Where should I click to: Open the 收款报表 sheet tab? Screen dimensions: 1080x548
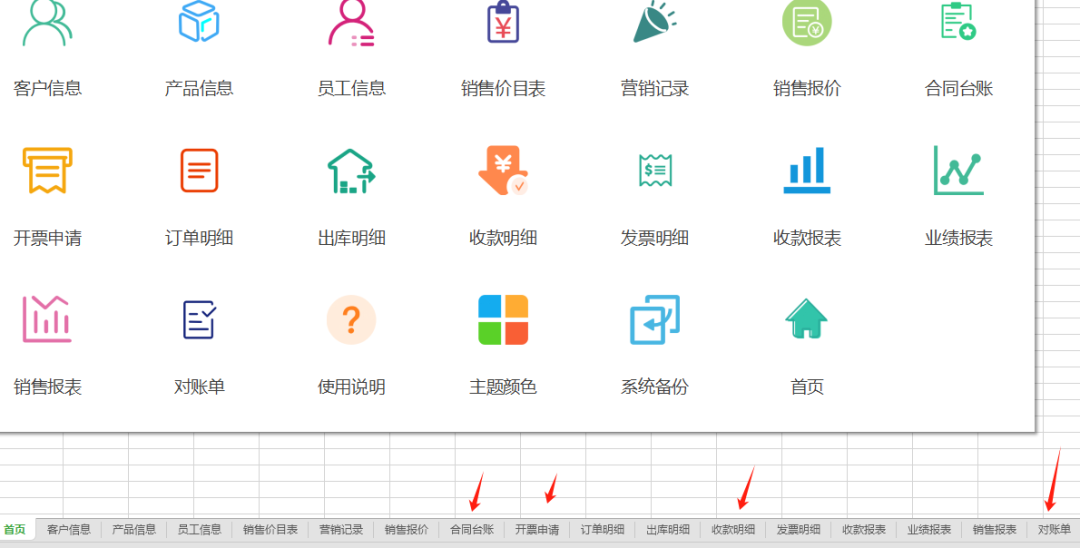[x=864, y=529]
